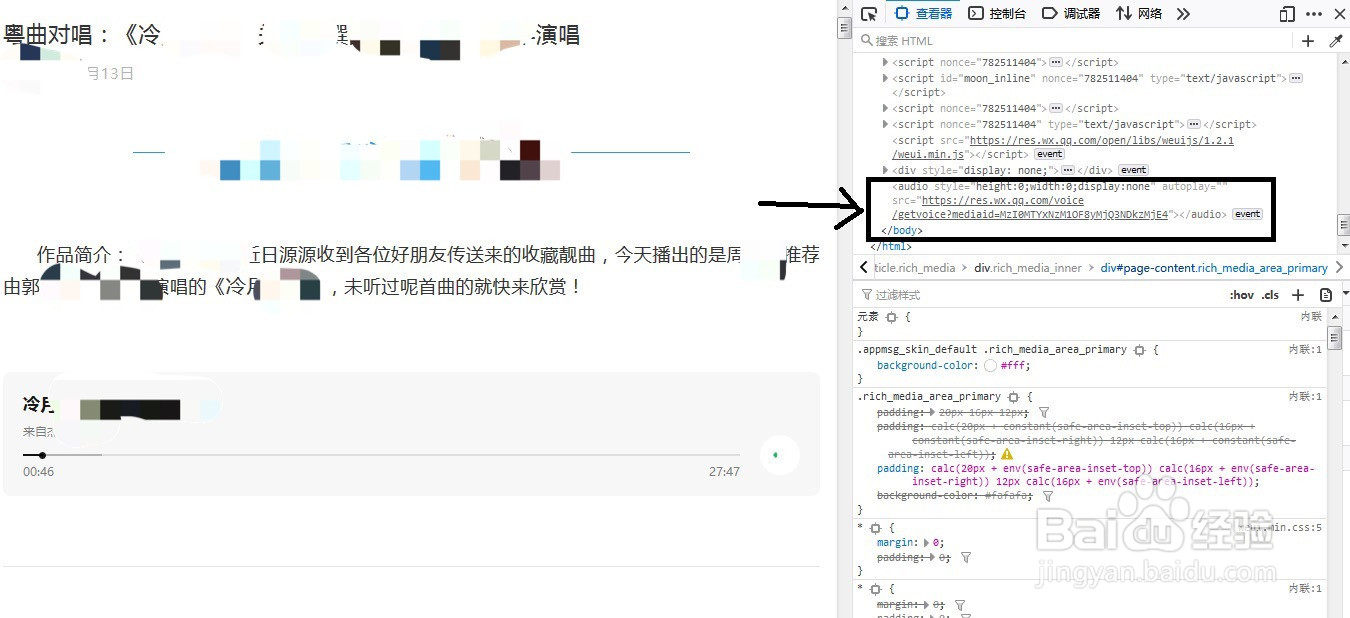Click the ellipsis badge of moon_inline script
The height and width of the screenshot is (618, 1350).
1296,78
